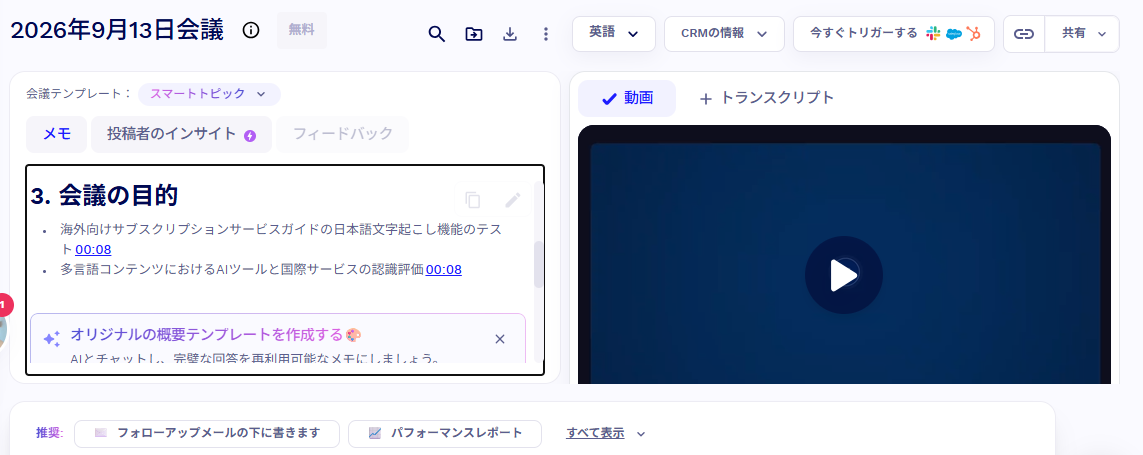Open パフォーマンスレポート suggestion
Viewport: 1143px width, 455px height.
[x=445, y=433]
